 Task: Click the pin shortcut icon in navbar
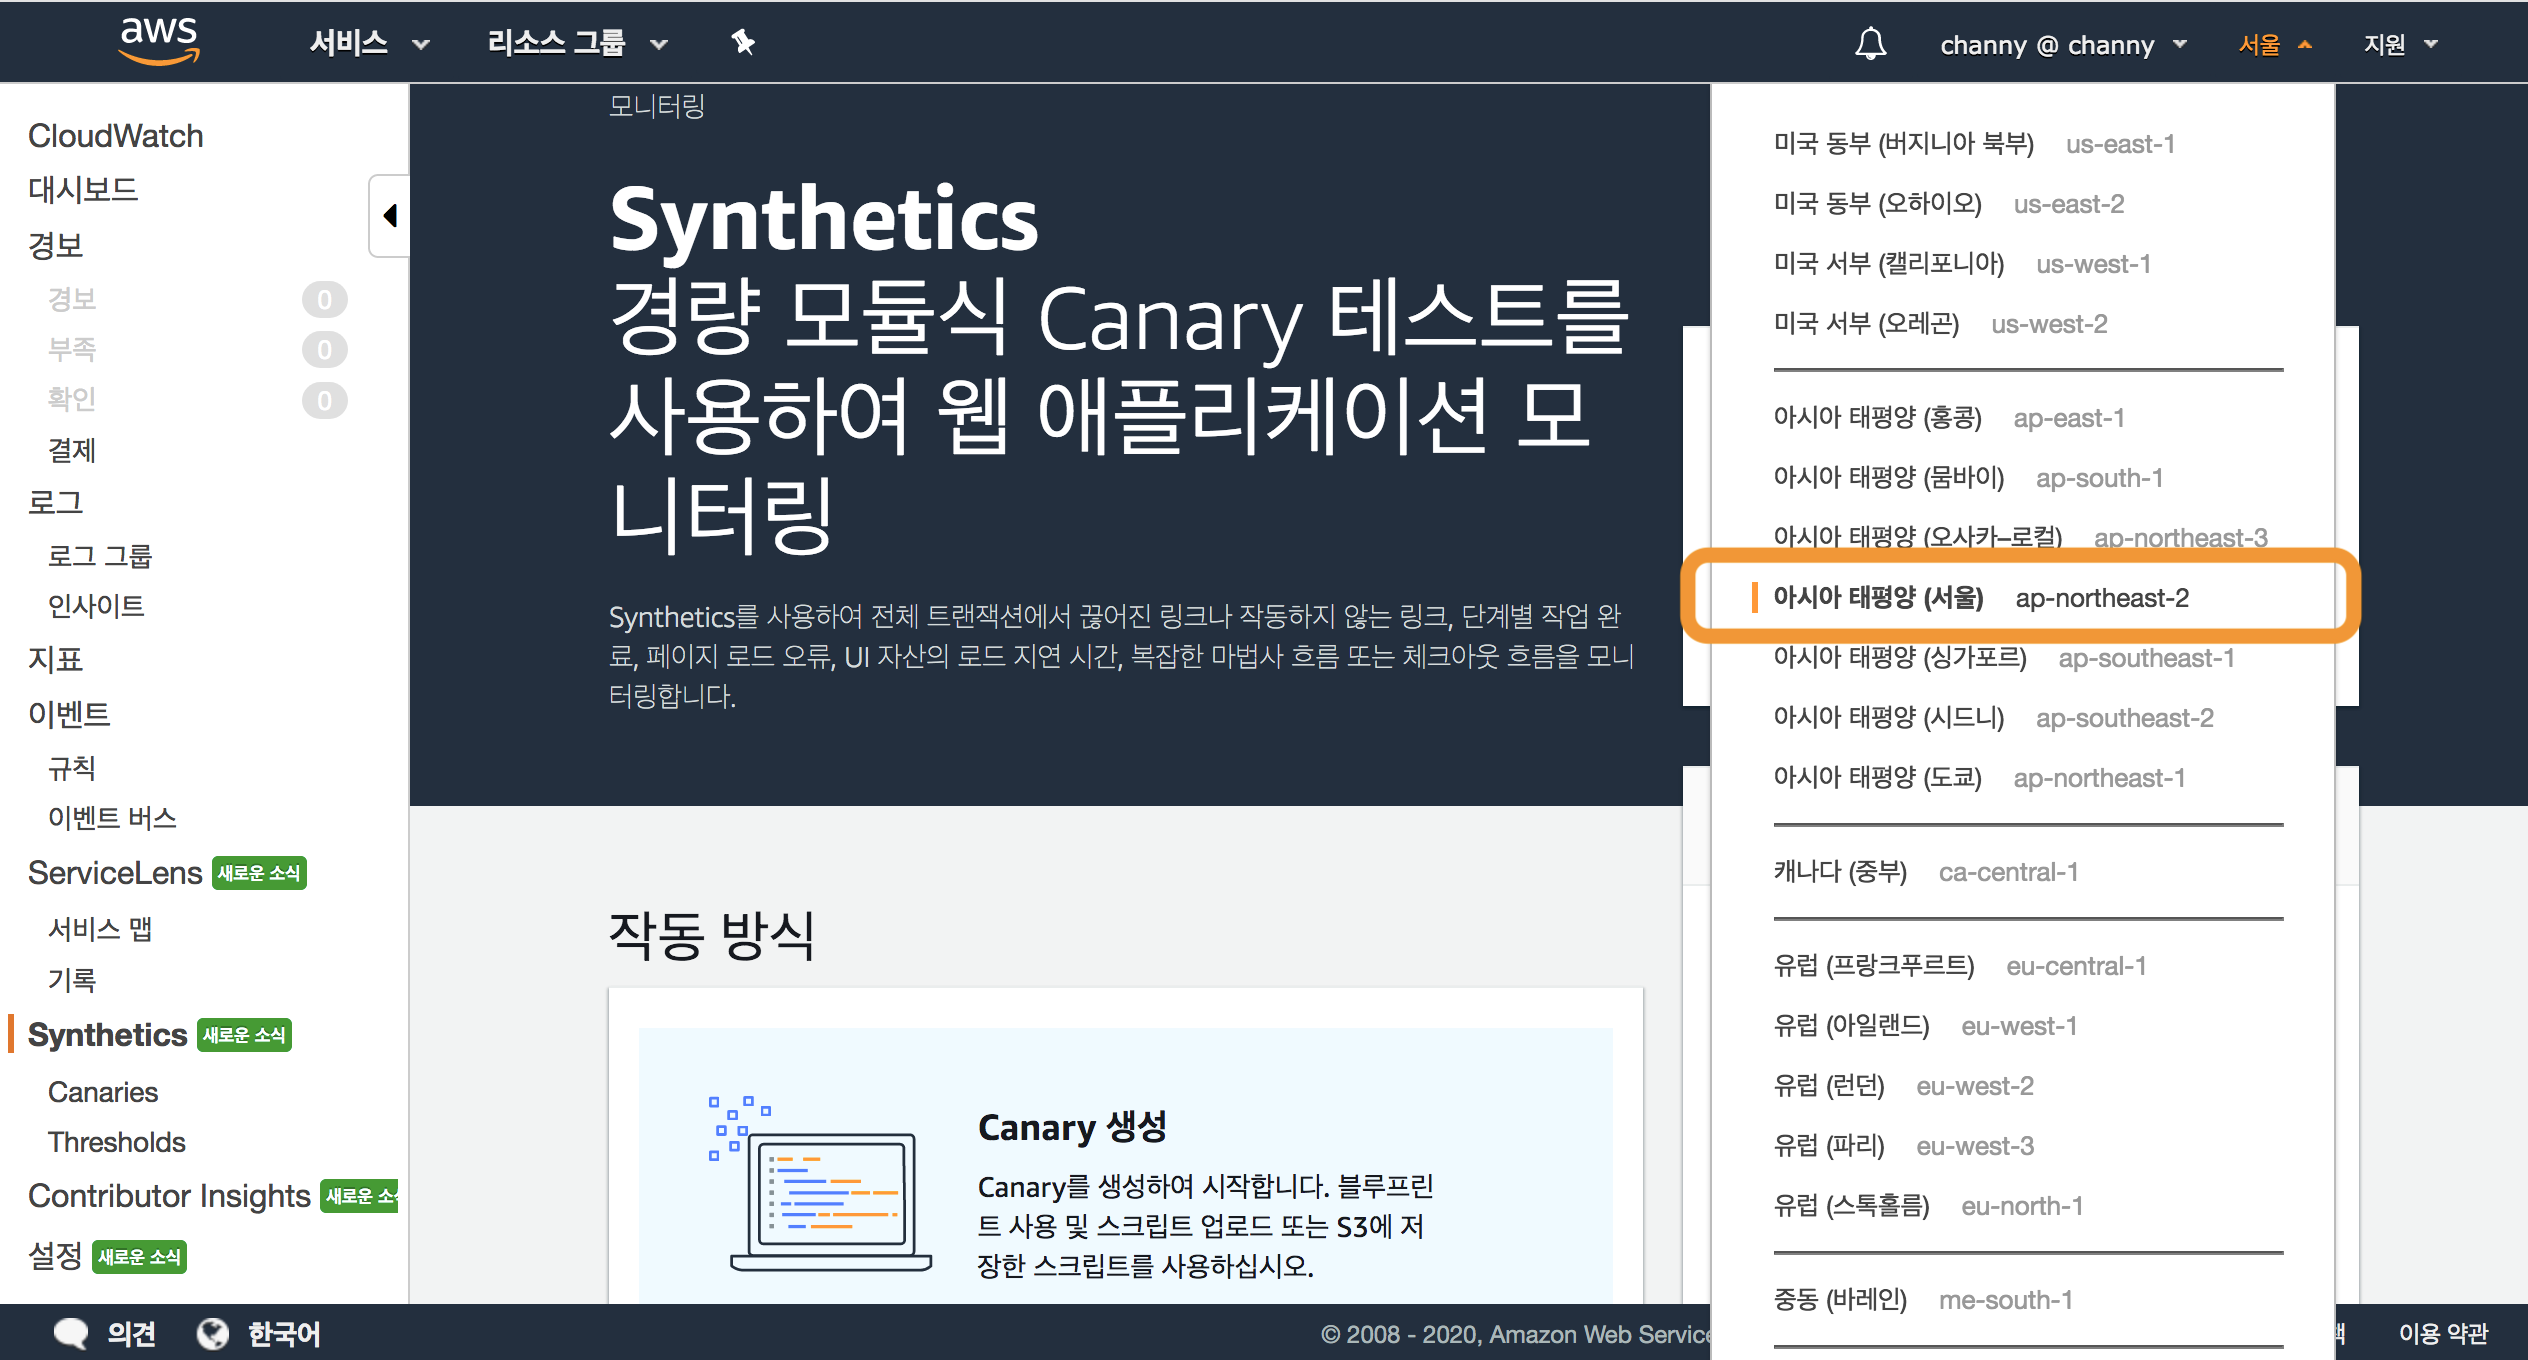click(742, 43)
